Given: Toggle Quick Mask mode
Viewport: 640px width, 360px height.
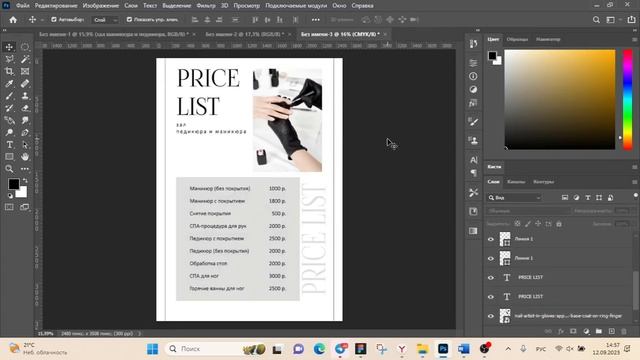Looking at the screenshot, I should tap(9, 207).
